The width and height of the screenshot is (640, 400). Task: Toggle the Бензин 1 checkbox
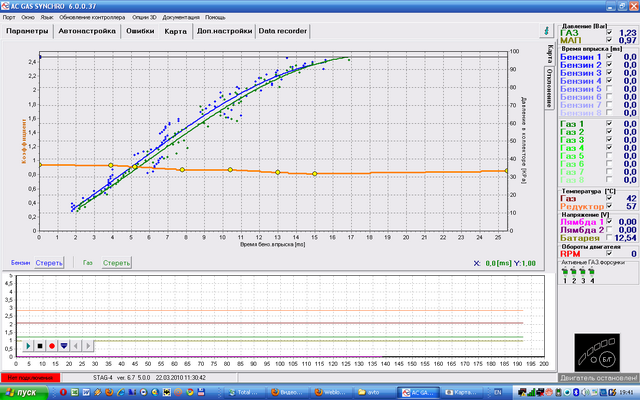click(x=610, y=57)
